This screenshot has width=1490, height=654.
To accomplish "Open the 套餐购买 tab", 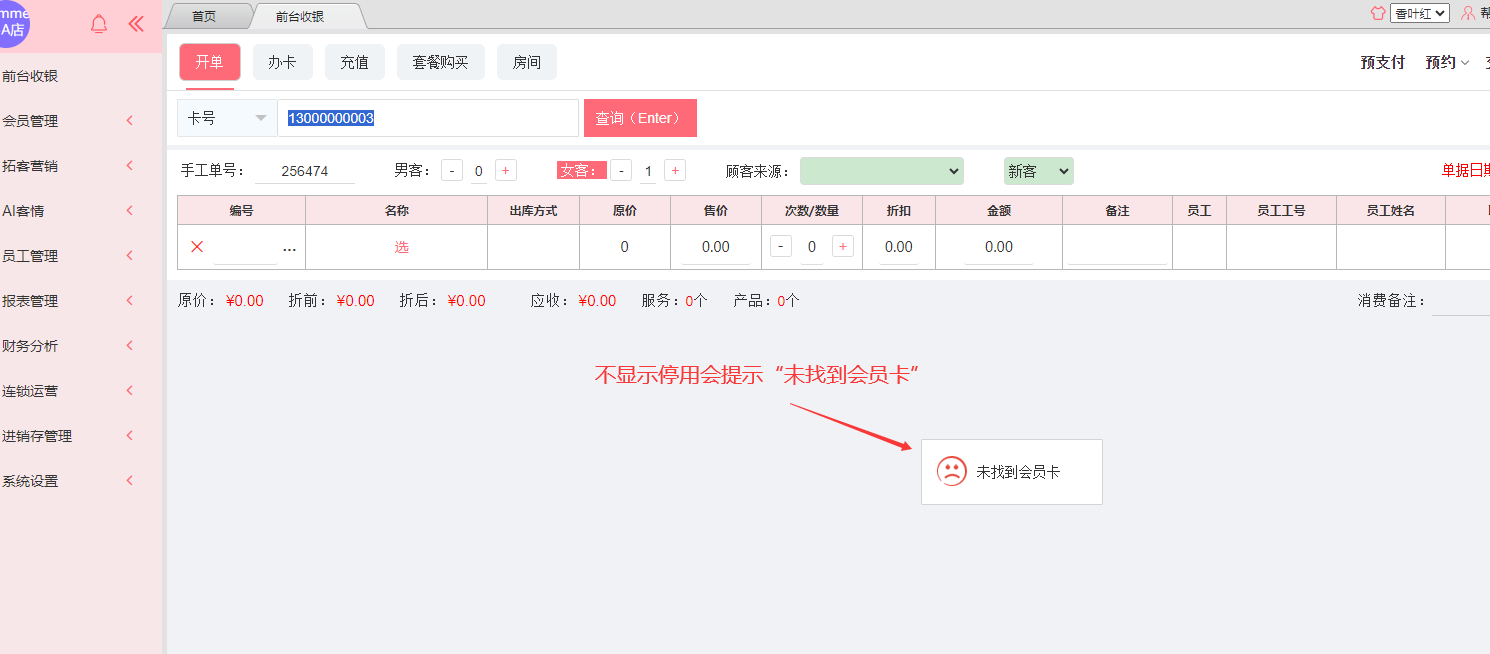I will pyautogui.click(x=440, y=62).
